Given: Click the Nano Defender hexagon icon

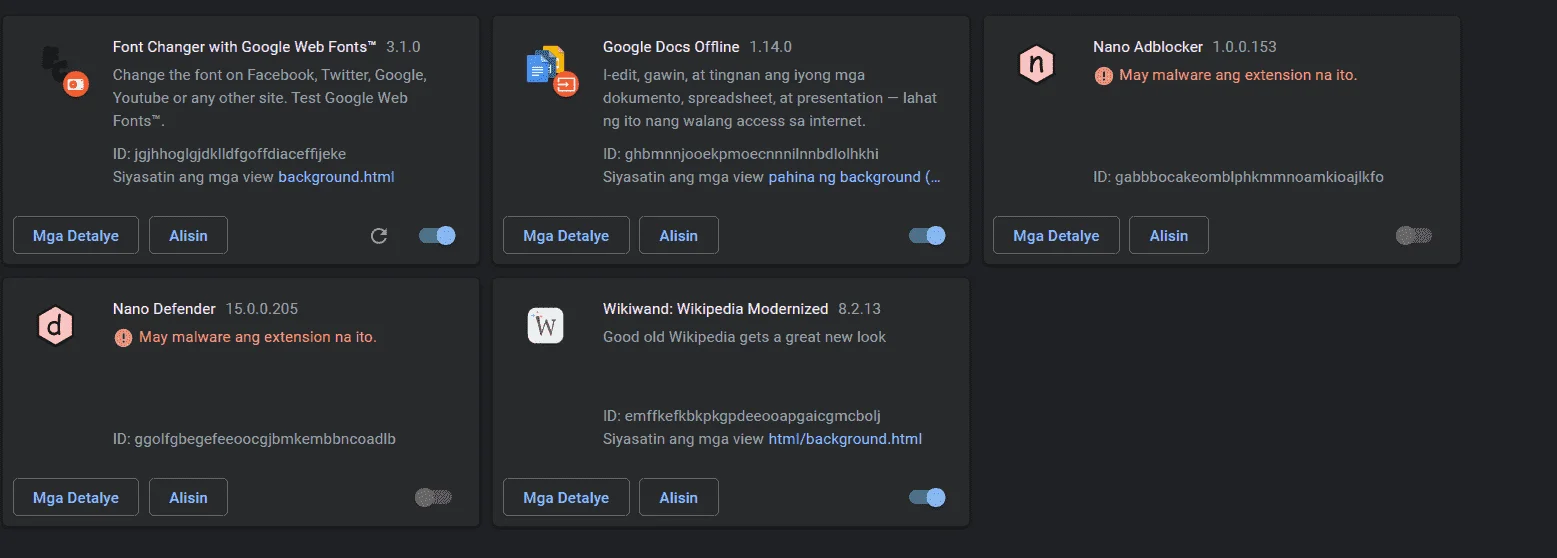Looking at the screenshot, I should point(56,327).
